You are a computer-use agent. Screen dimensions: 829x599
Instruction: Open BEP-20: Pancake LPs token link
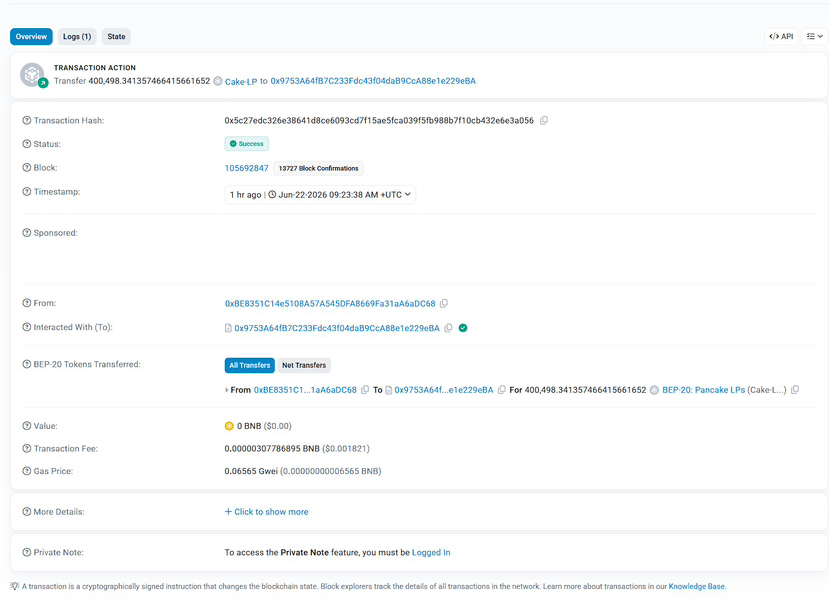(703, 390)
